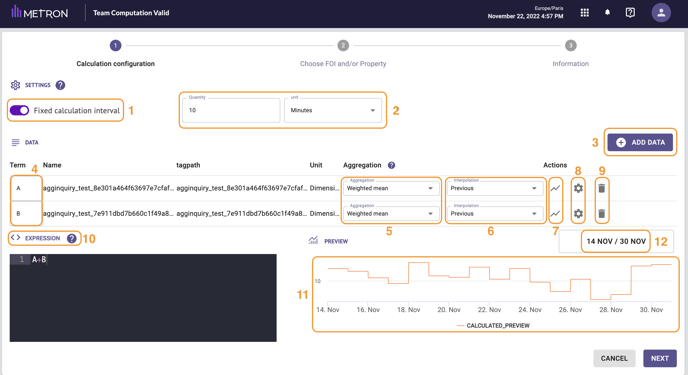Open settings gear for term A
The image size is (688, 375).
tap(578, 188)
